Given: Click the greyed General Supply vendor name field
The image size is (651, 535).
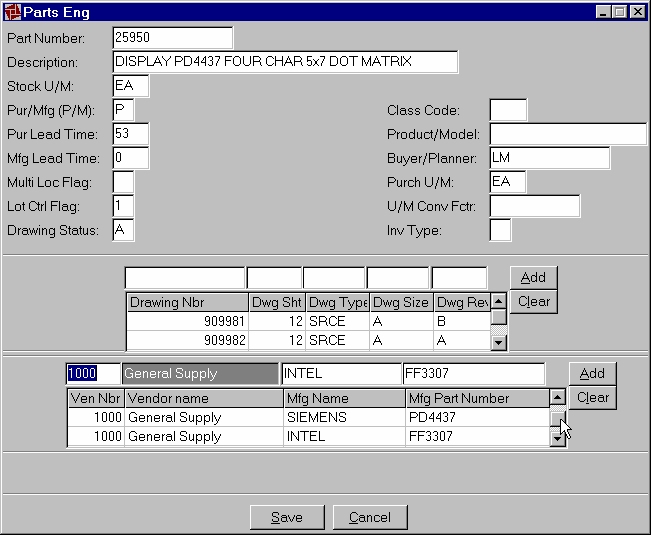Looking at the screenshot, I should point(201,374).
